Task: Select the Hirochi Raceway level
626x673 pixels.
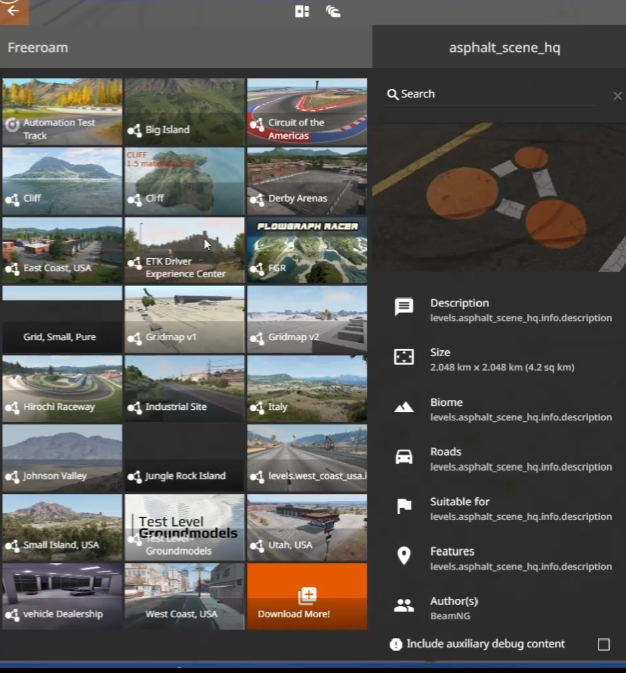Action: point(62,389)
